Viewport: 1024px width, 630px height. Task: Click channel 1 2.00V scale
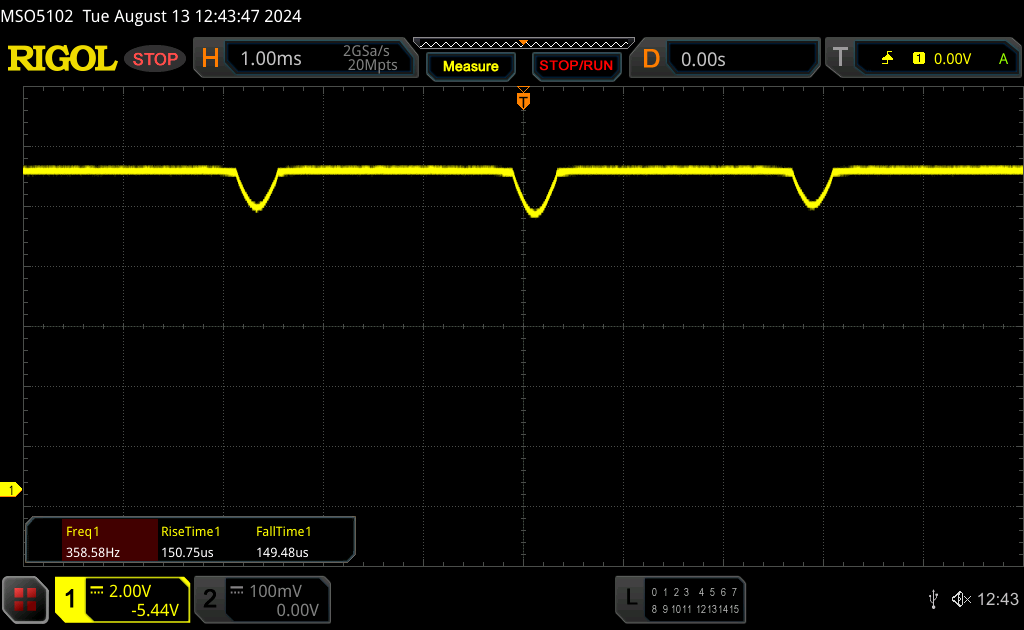click(x=130, y=591)
